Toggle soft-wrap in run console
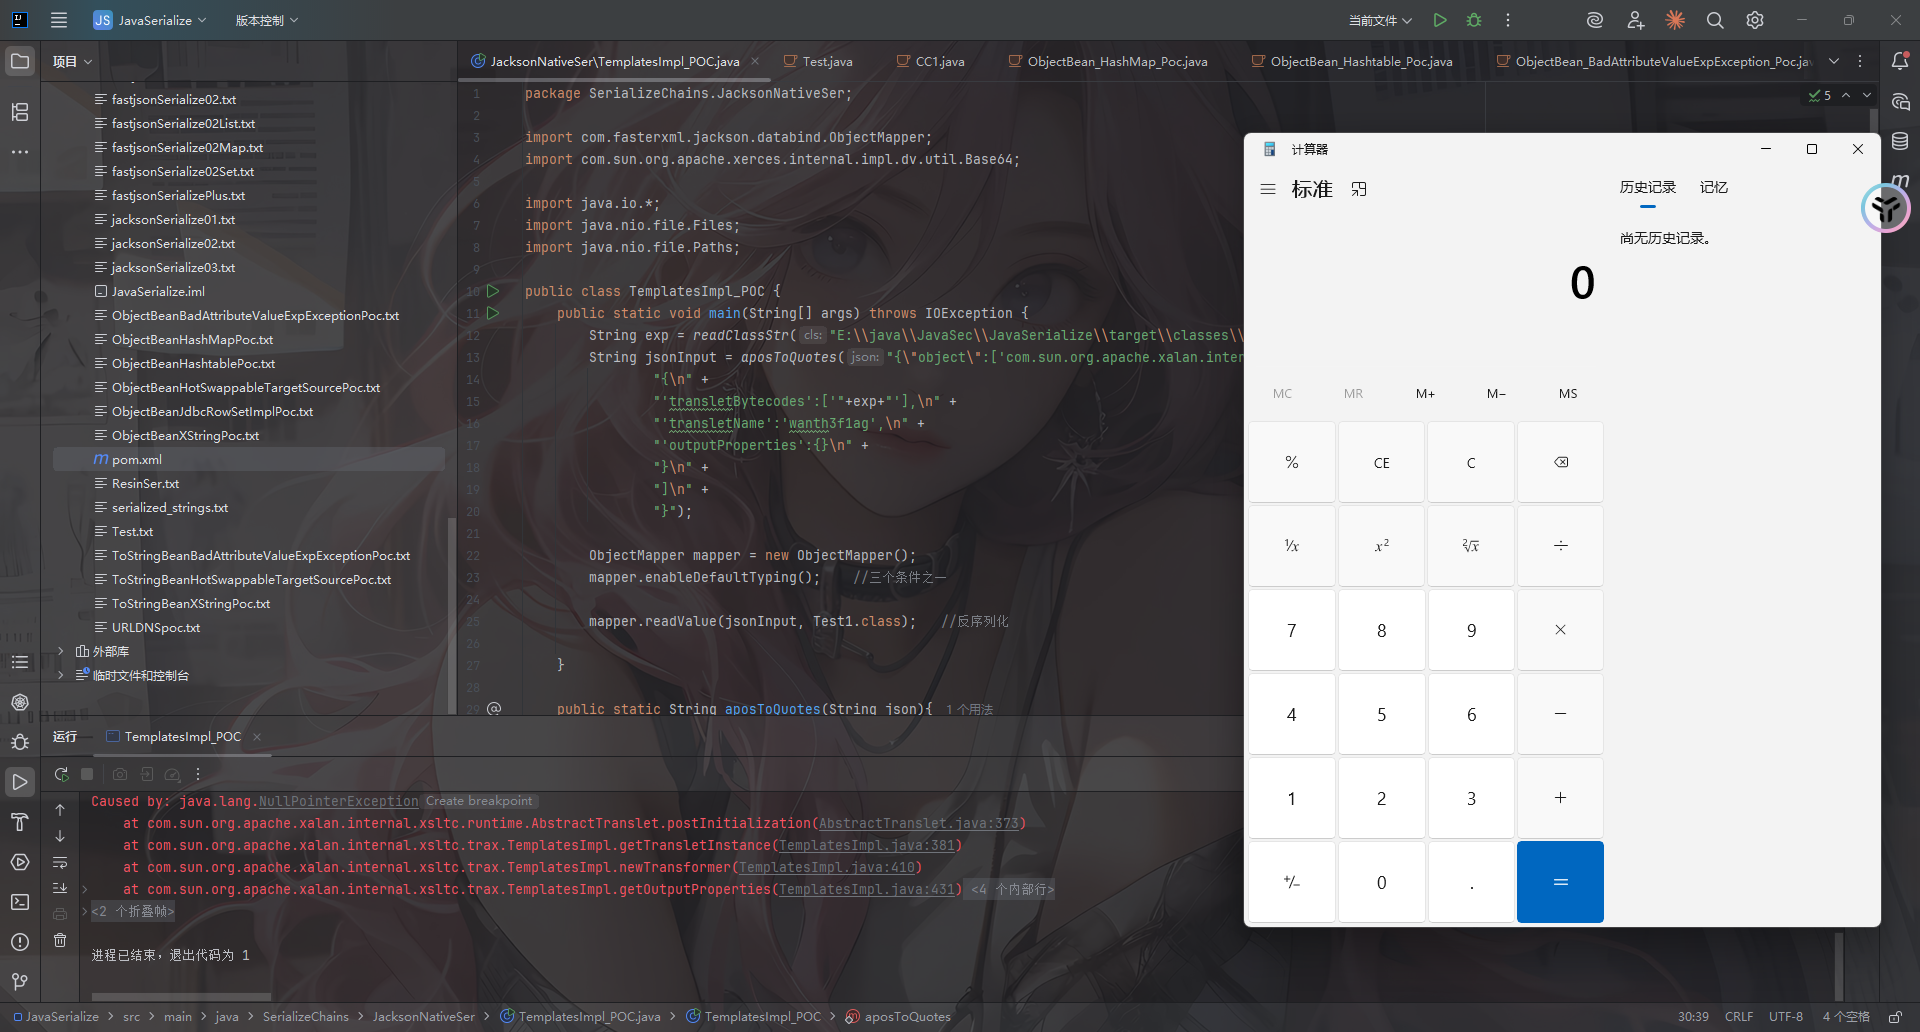The height and width of the screenshot is (1032, 1920). point(60,862)
